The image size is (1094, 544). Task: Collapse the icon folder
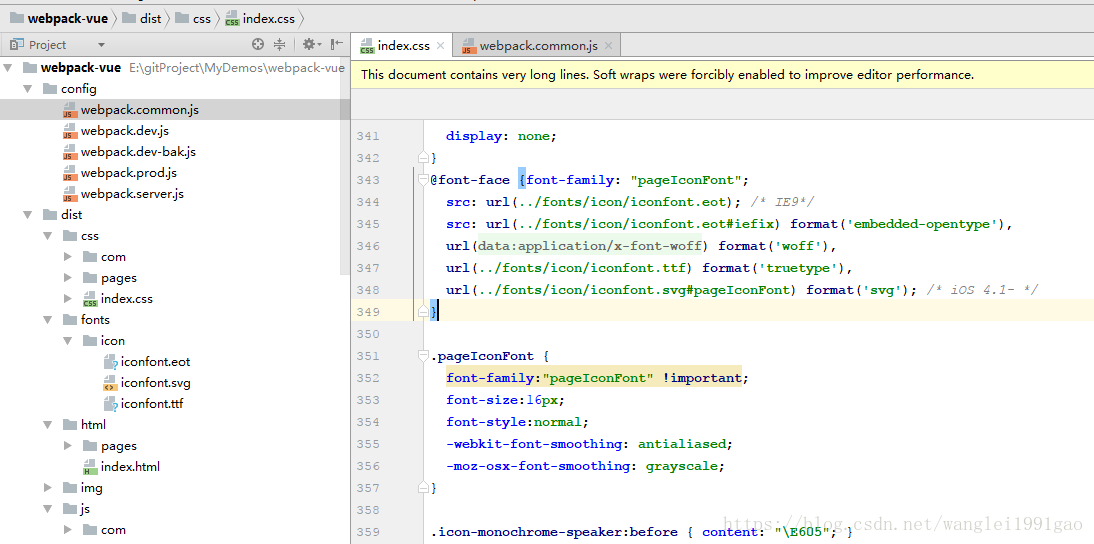tap(68, 340)
